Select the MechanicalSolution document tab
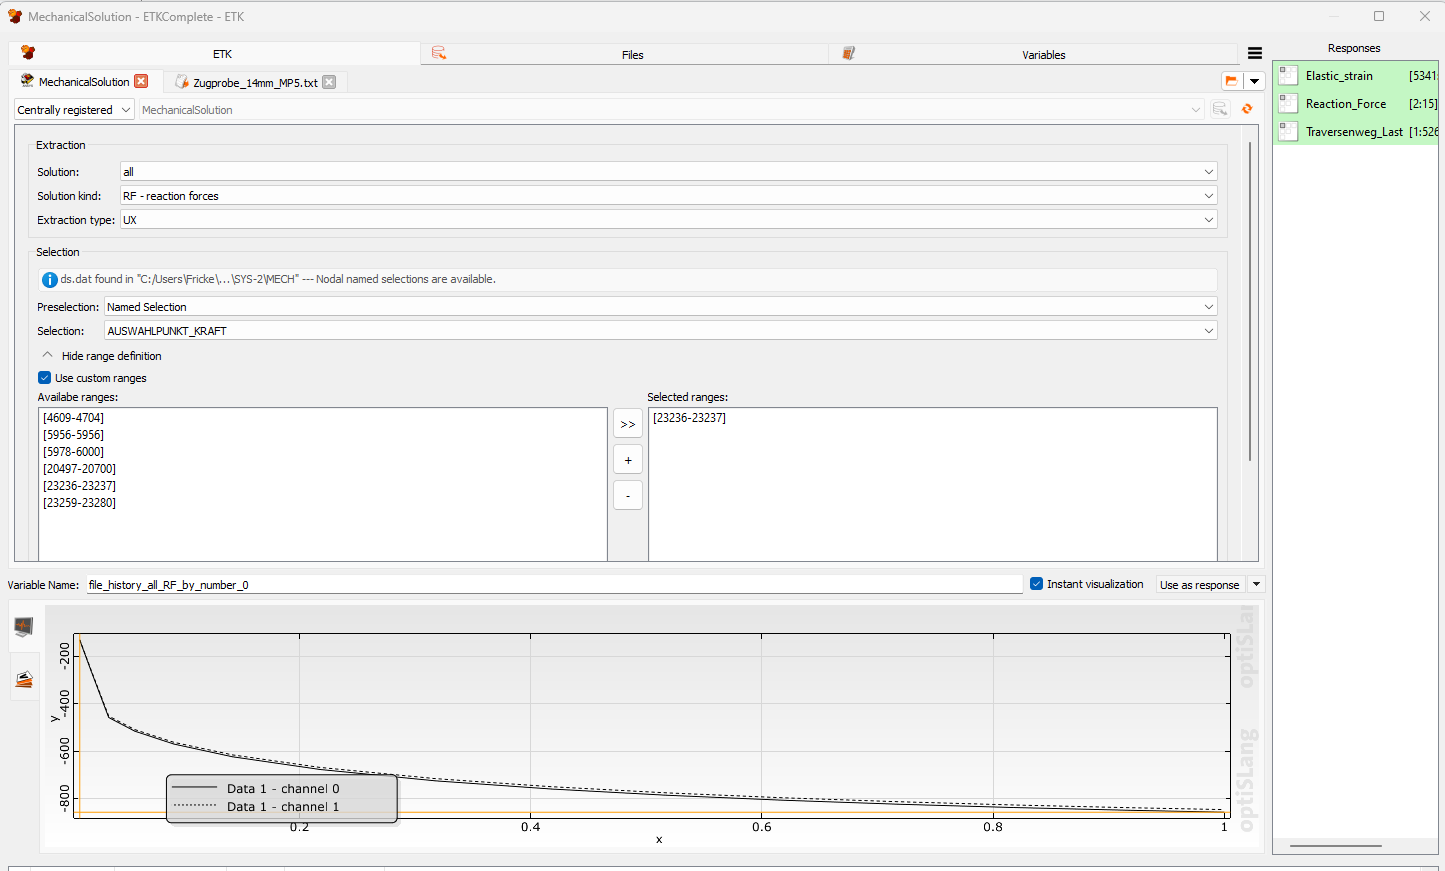The image size is (1445, 871). (x=84, y=82)
